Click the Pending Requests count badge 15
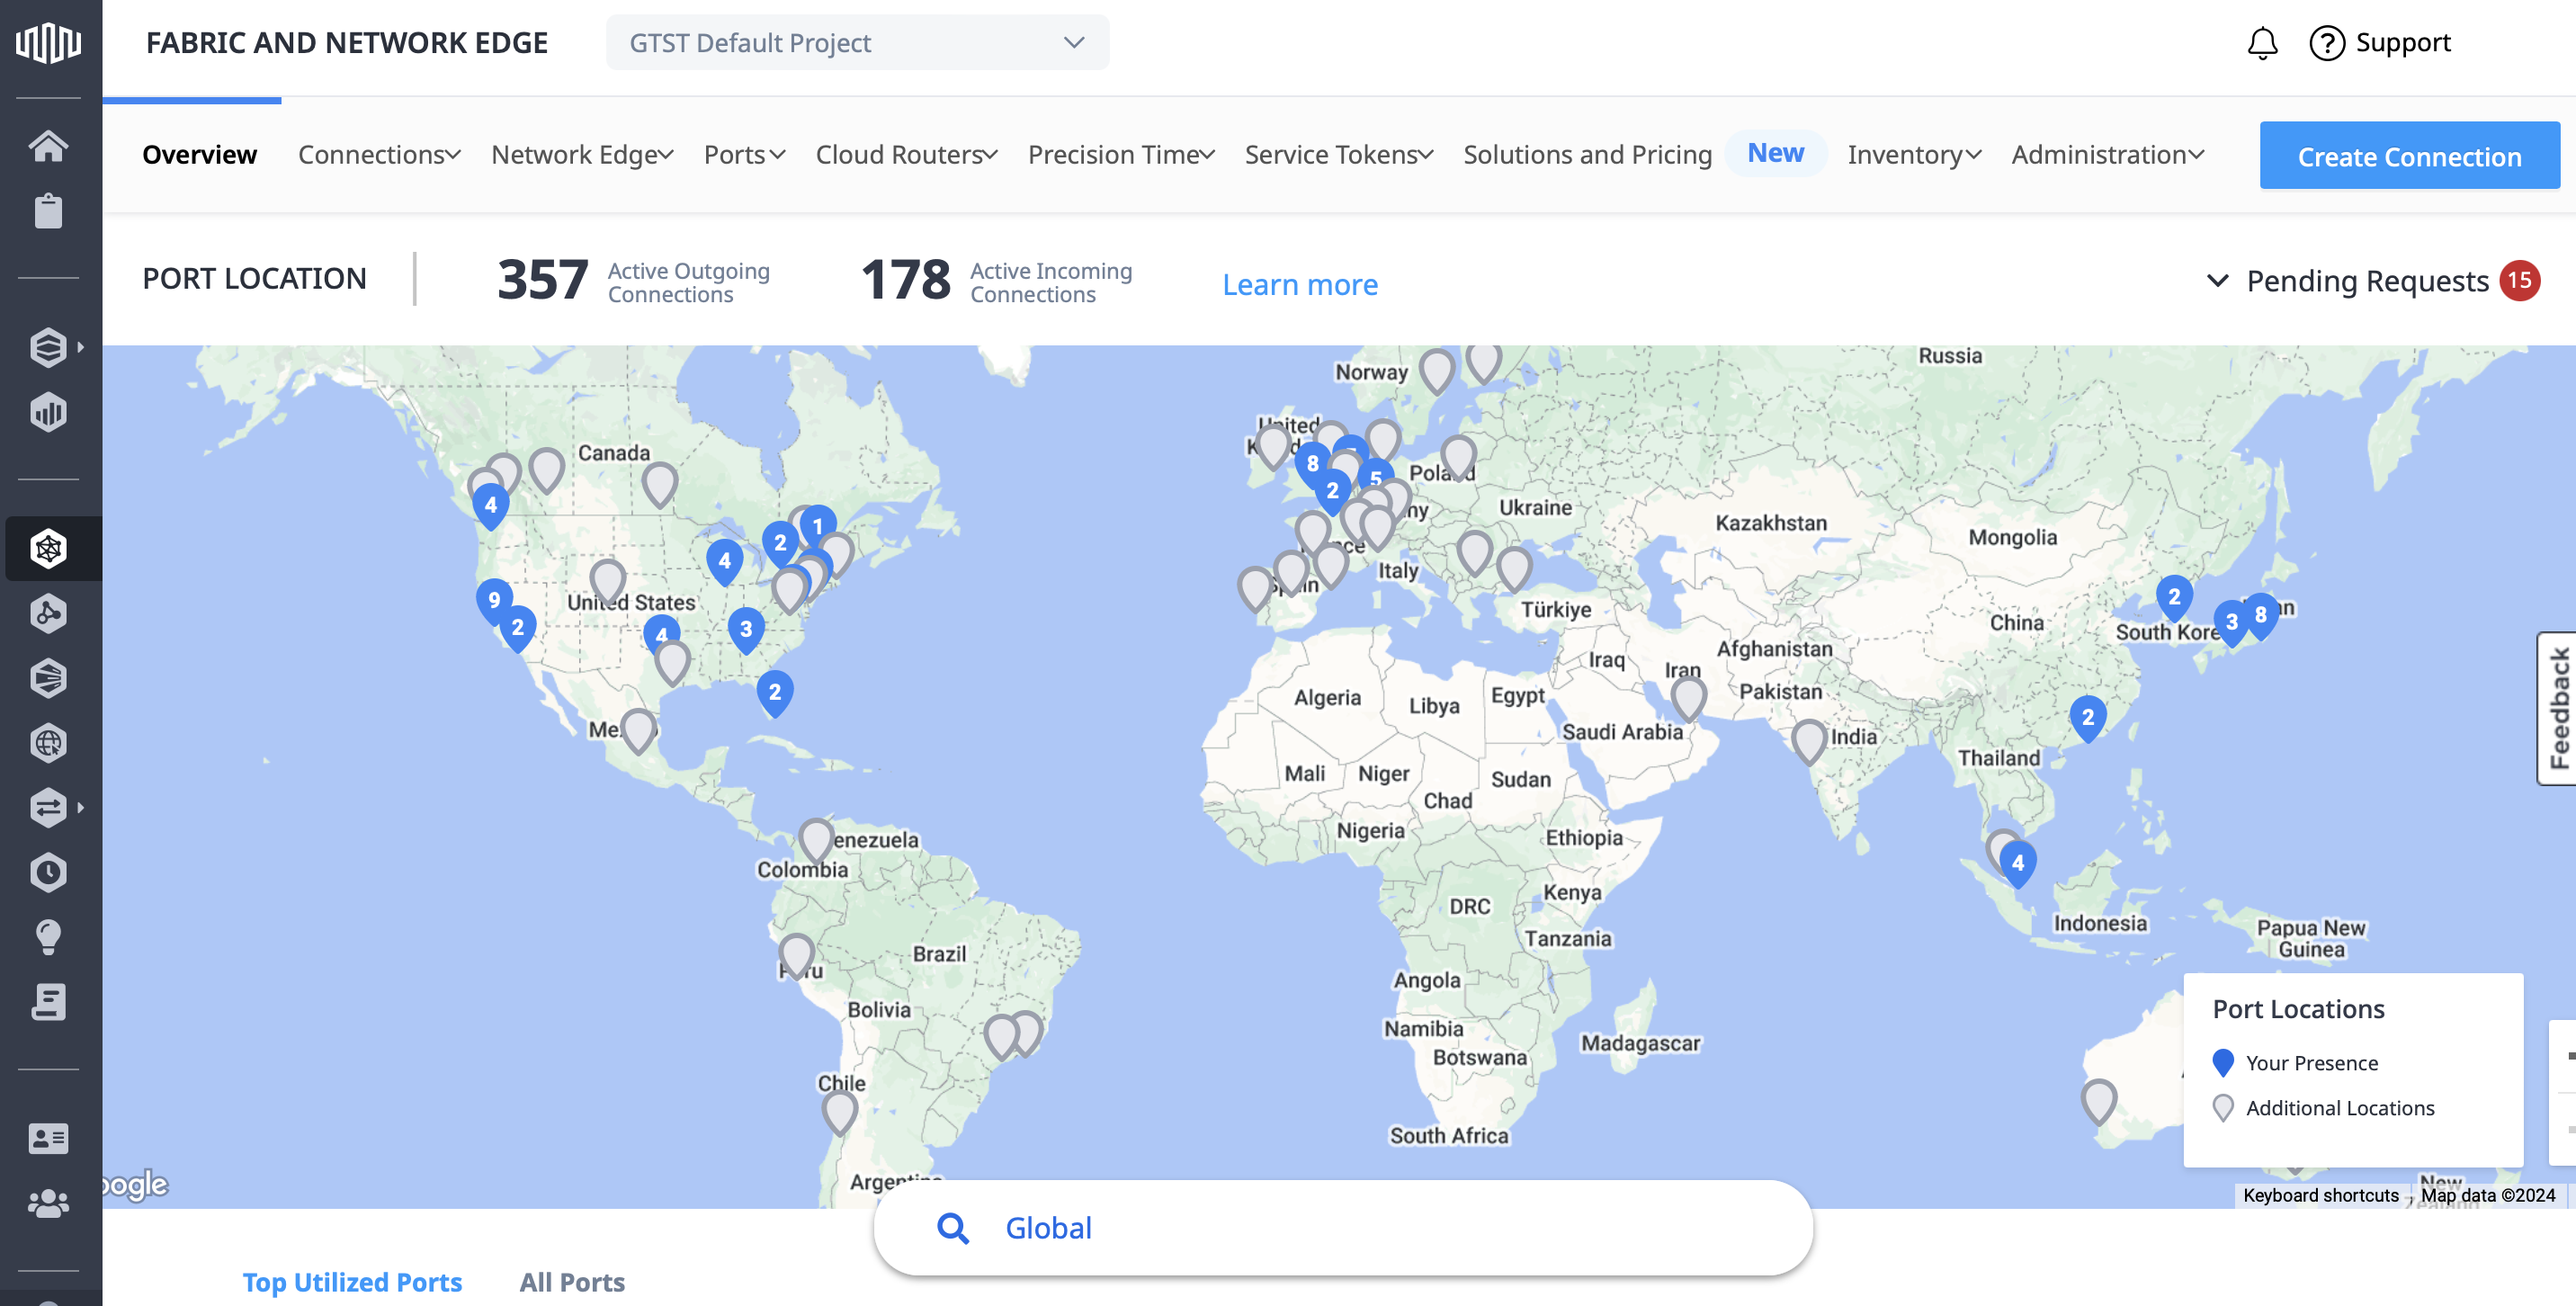The height and width of the screenshot is (1306, 2576). pos(2520,281)
